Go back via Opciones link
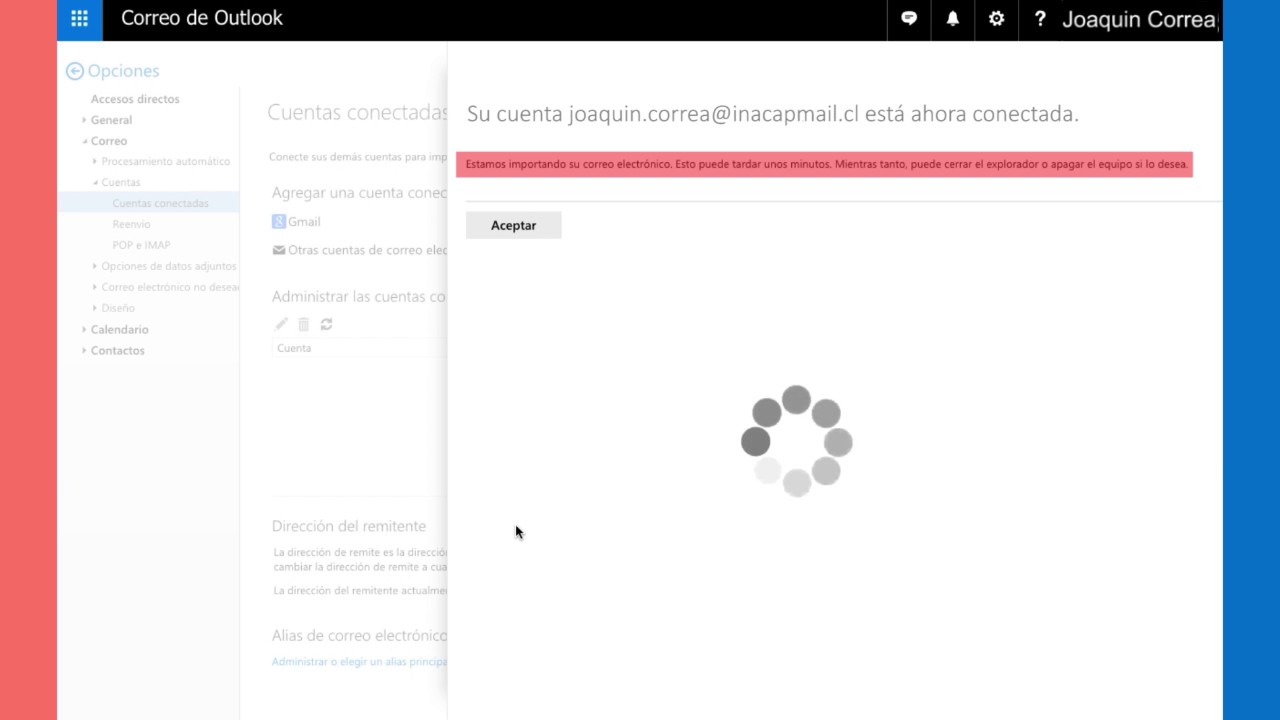This screenshot has width=1280, height=720. 123,71
